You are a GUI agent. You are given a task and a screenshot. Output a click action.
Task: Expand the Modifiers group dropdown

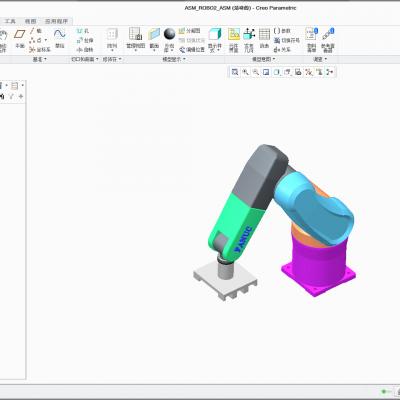tap(112, 59)
